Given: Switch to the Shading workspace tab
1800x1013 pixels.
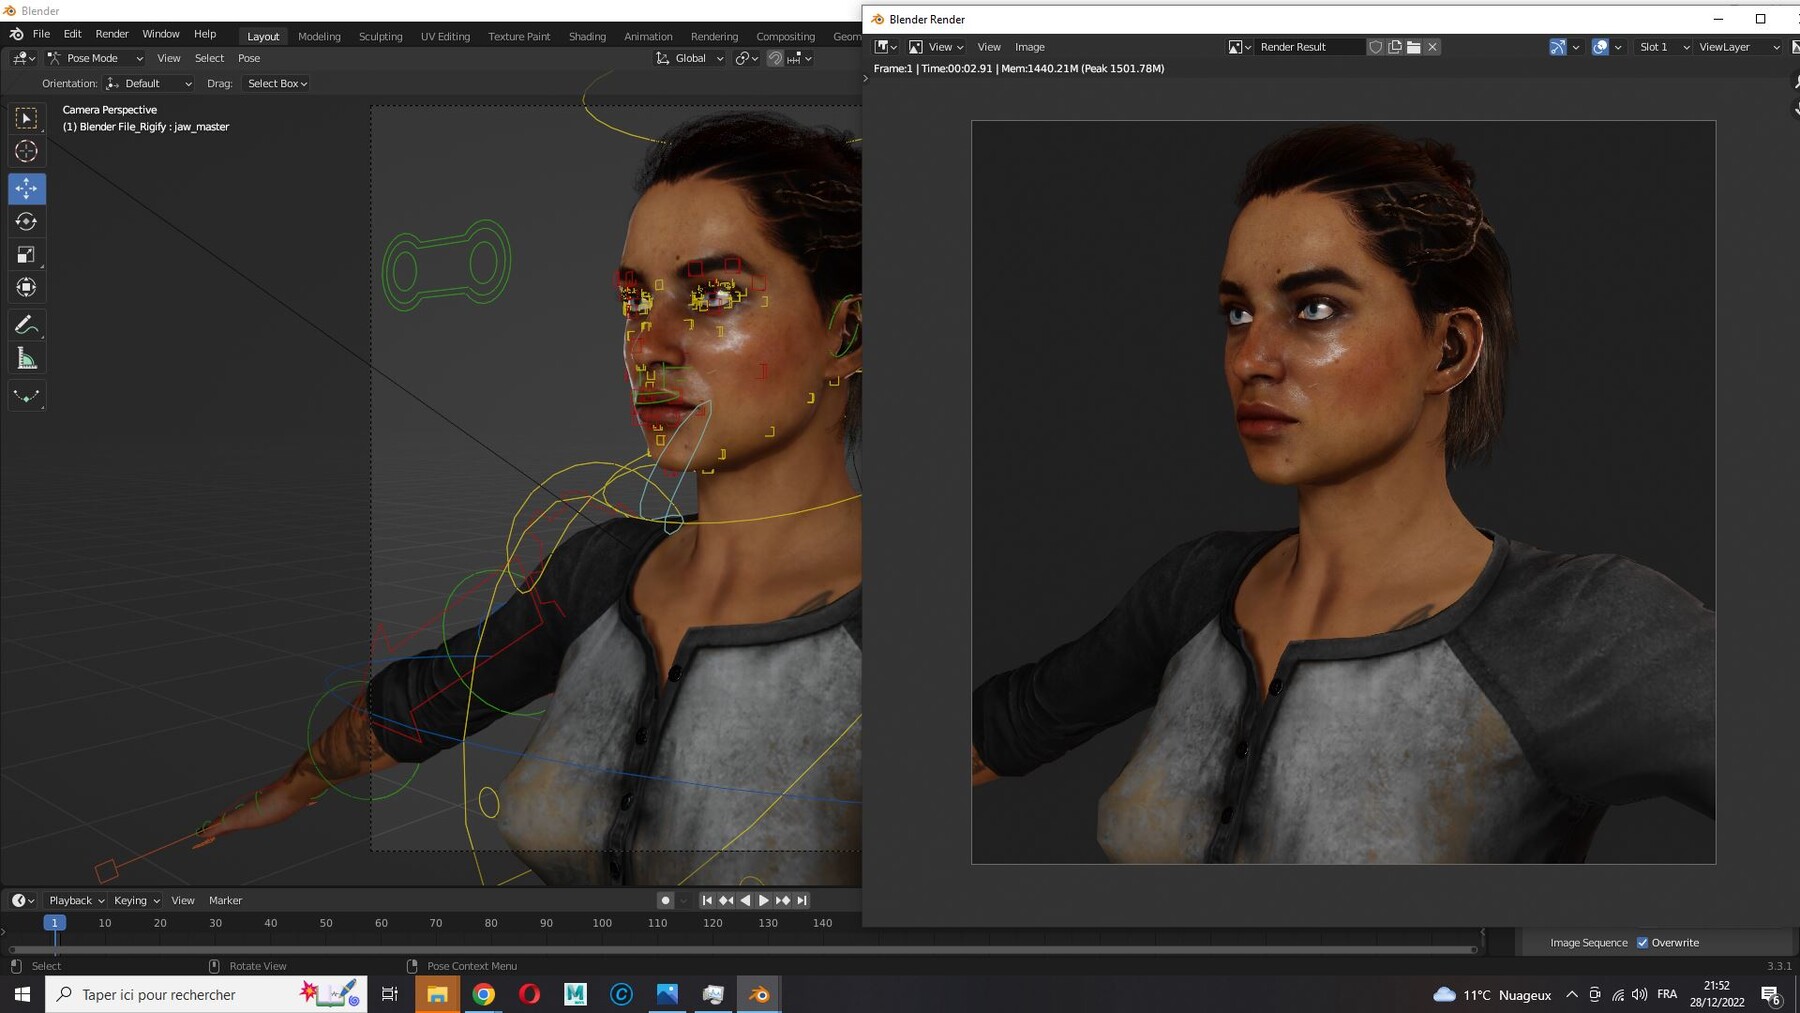Looking at the screenshot, I should tap(587, 37).
